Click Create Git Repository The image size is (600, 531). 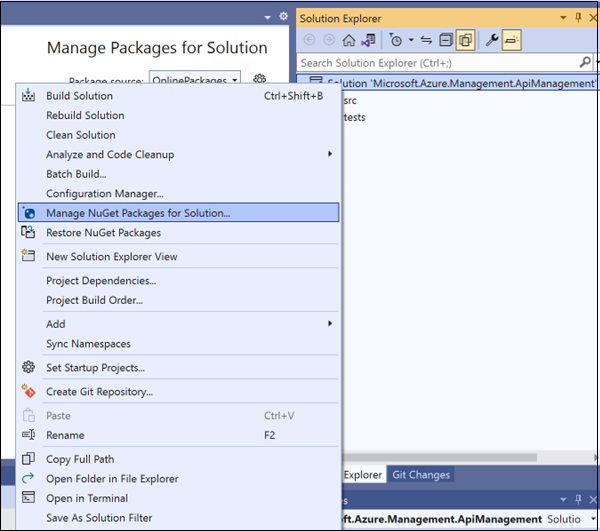(x=178, y=392)
